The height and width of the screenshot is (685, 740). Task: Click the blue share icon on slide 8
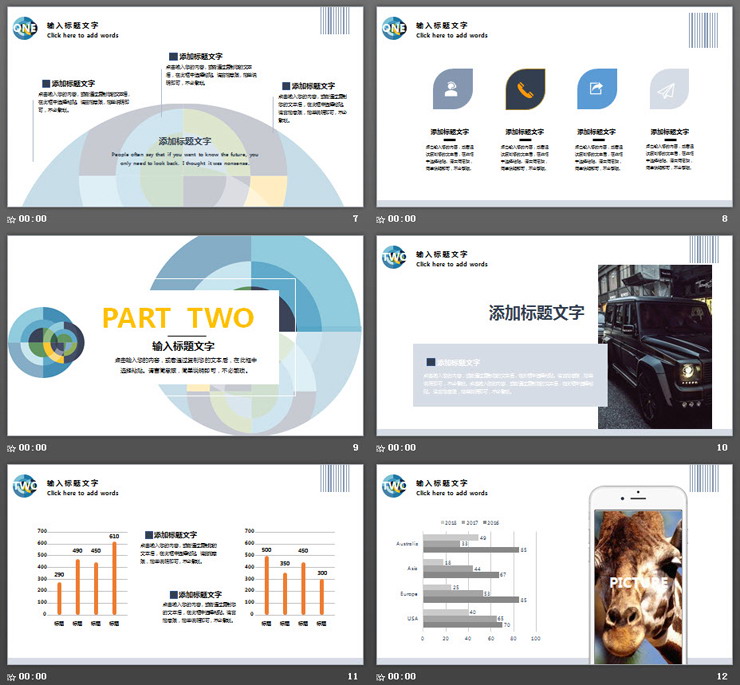point(597,89)
